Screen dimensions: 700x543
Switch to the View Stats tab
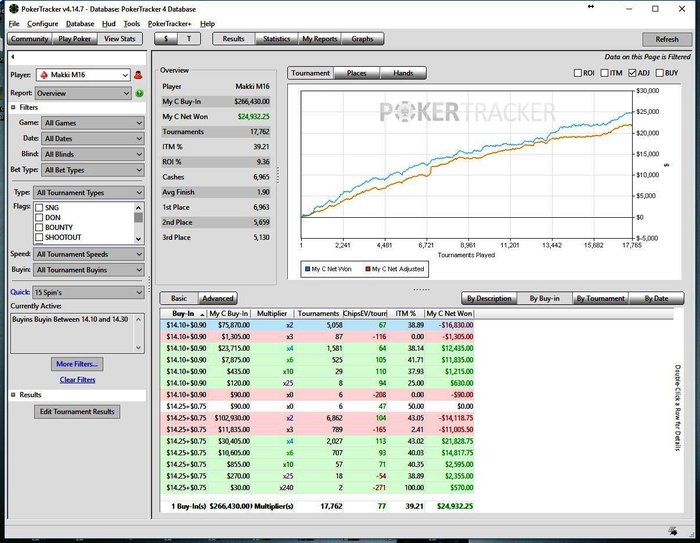(x=120, y=39)
